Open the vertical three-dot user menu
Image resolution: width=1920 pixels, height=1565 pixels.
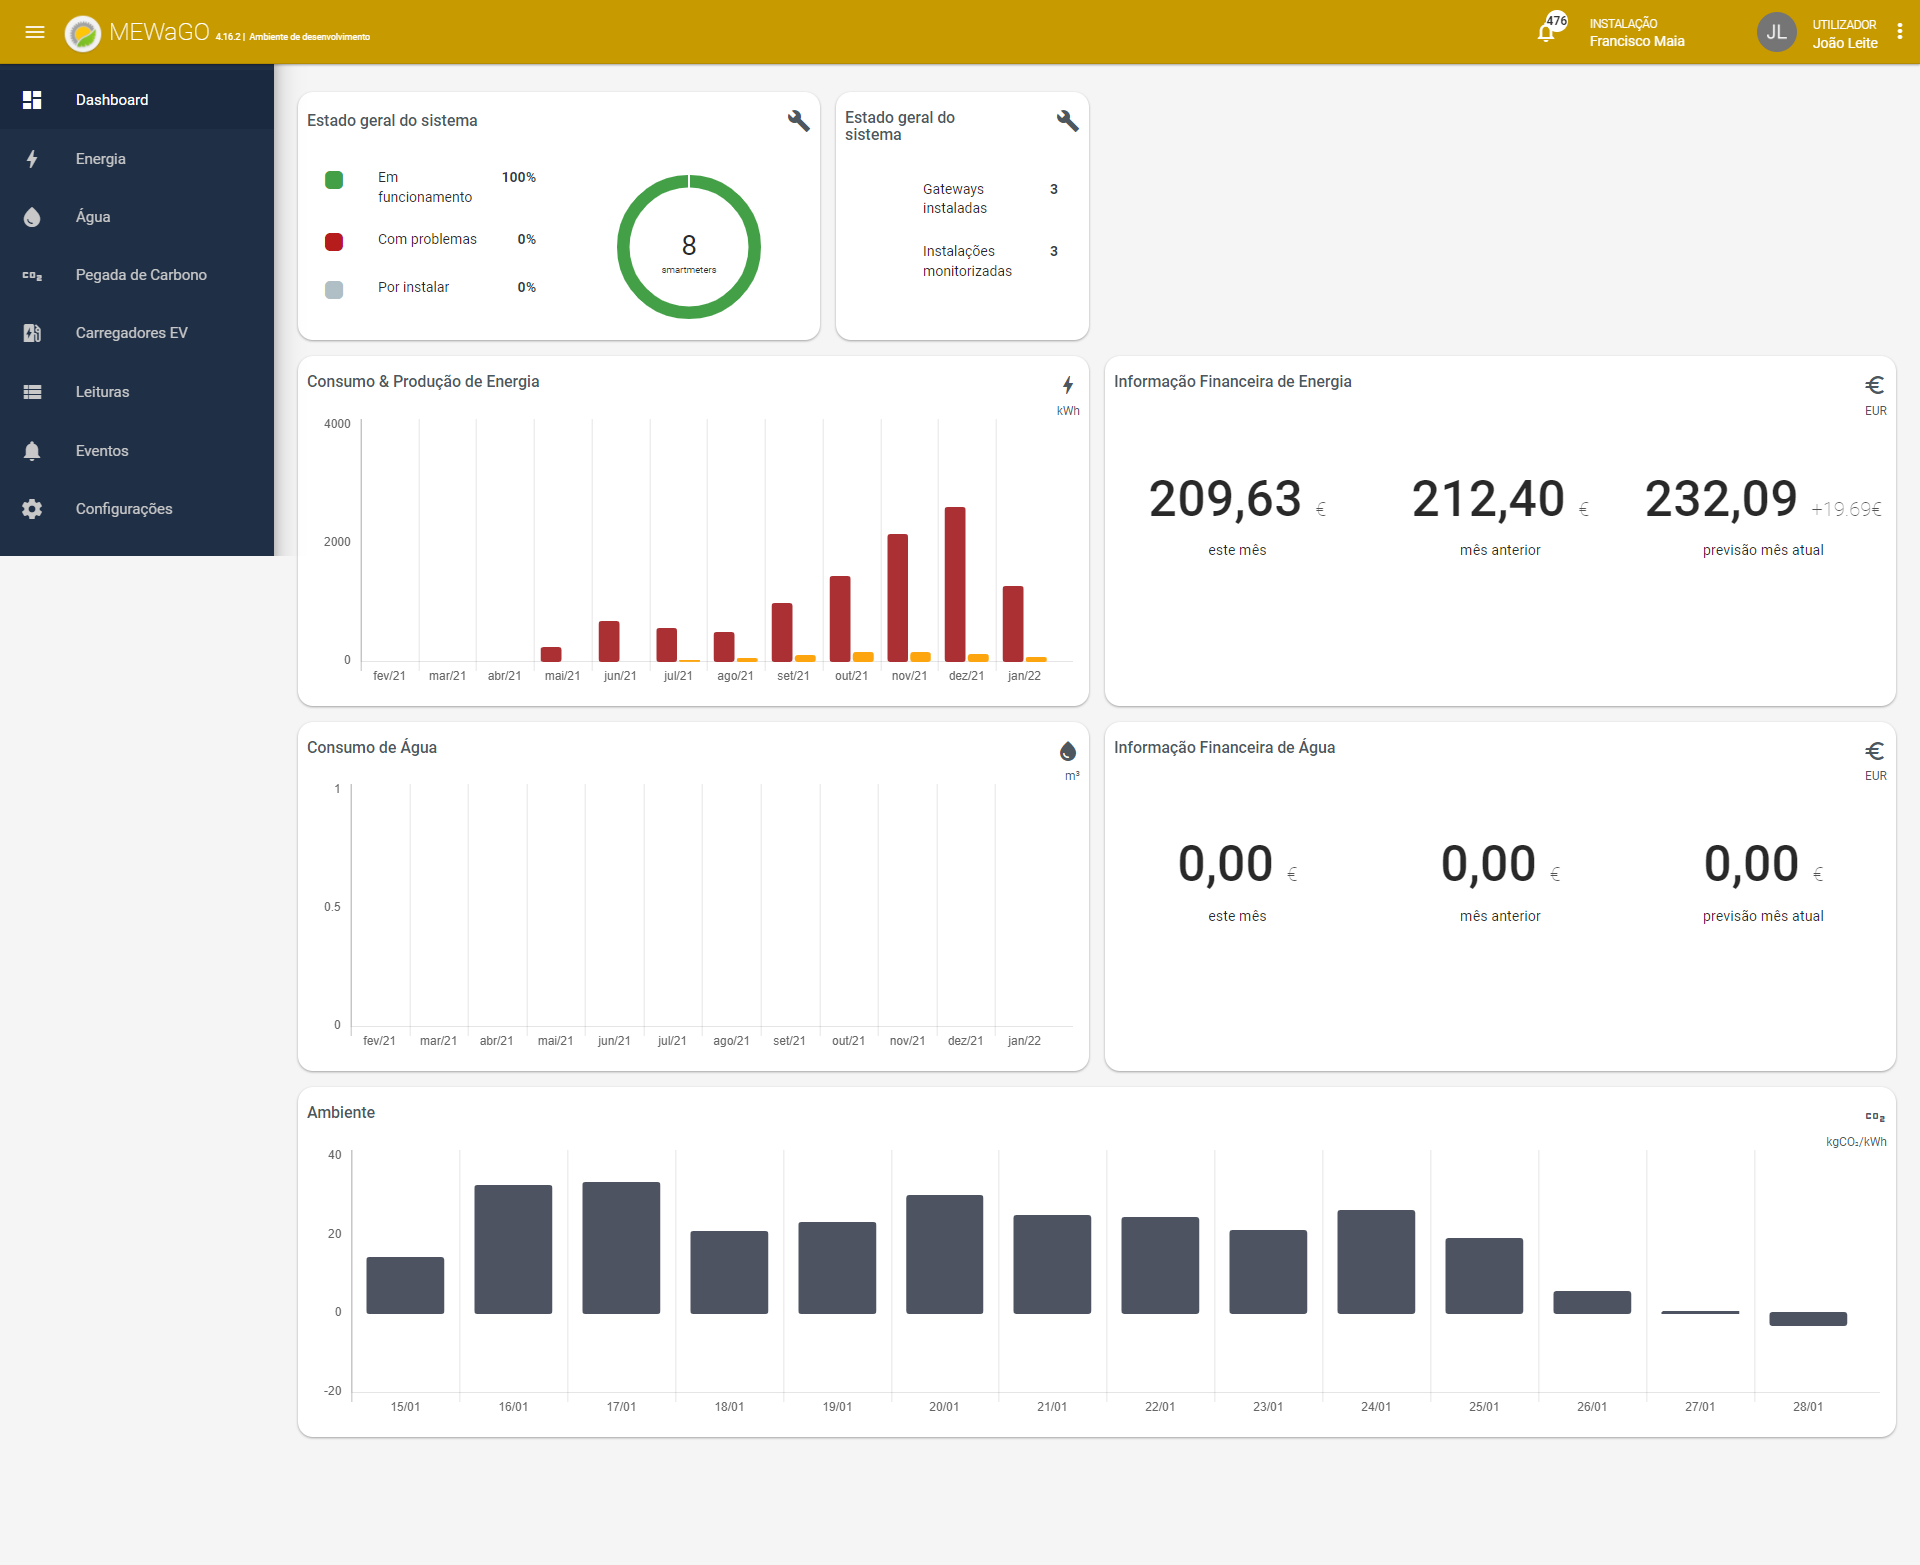(1900, 32)
